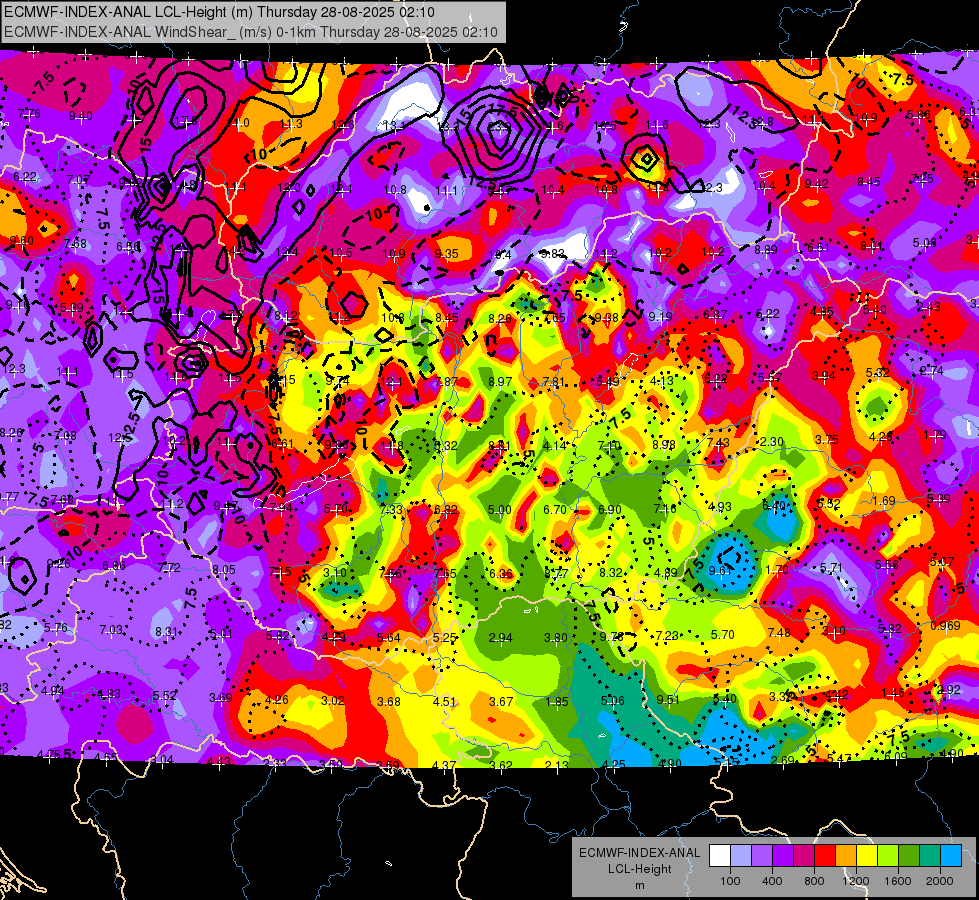The height and width of the screenshot is (900, 979).
Task: Click the map value 6.90
Action: (610, 510)
